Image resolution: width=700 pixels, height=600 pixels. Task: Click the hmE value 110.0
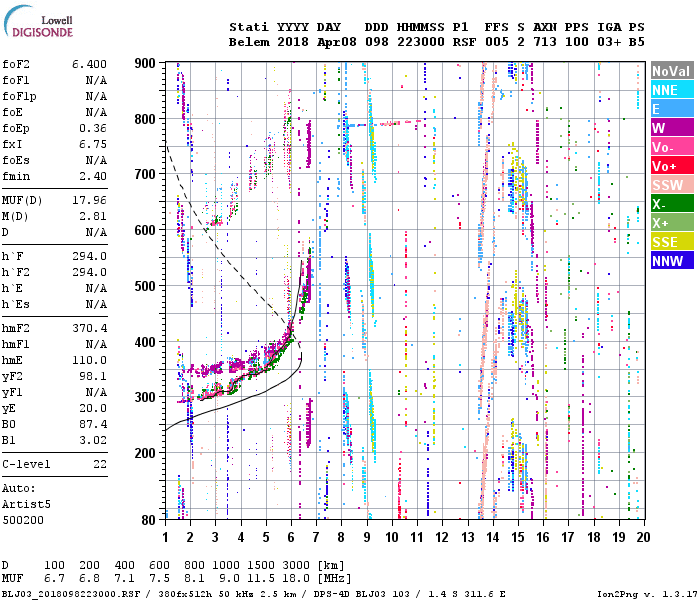pos(89,360)
